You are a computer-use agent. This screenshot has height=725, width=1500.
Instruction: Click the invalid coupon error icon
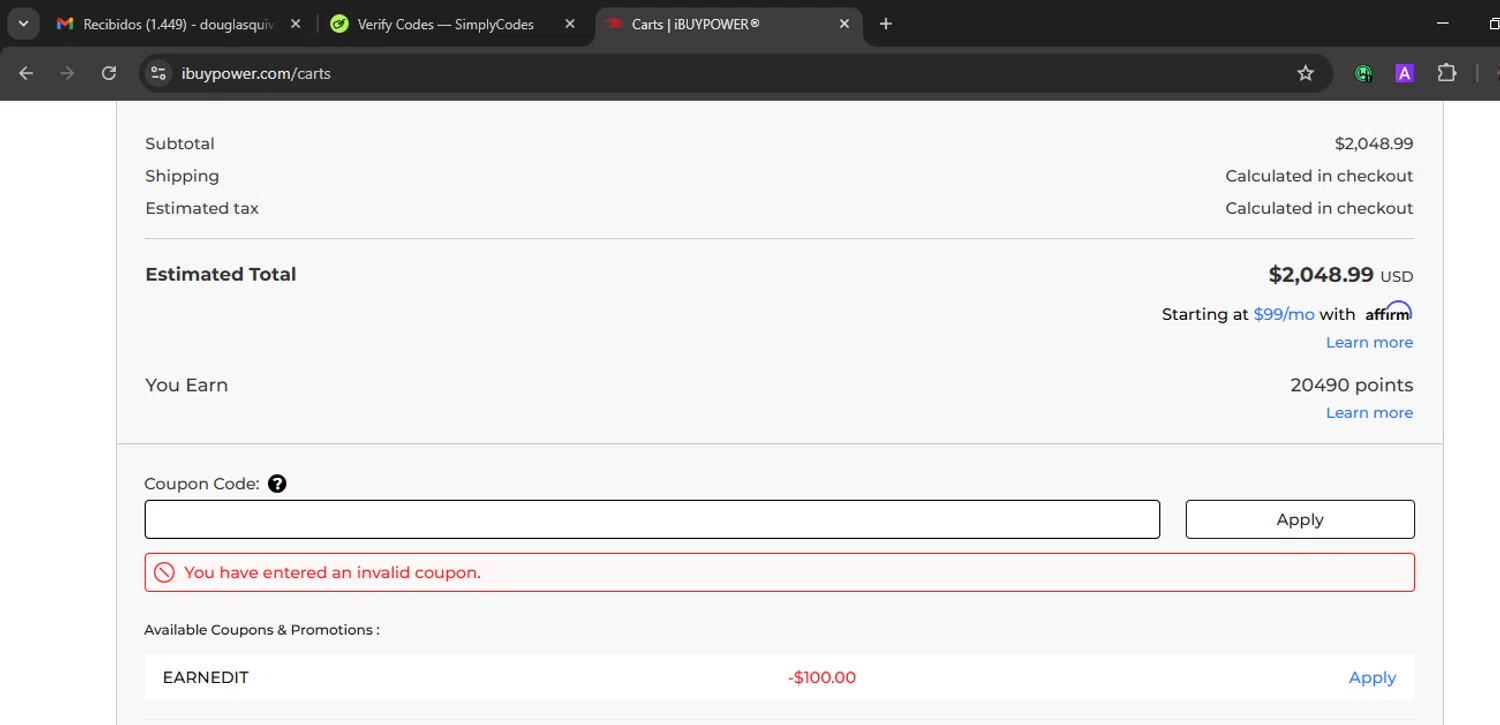(164, 573)
